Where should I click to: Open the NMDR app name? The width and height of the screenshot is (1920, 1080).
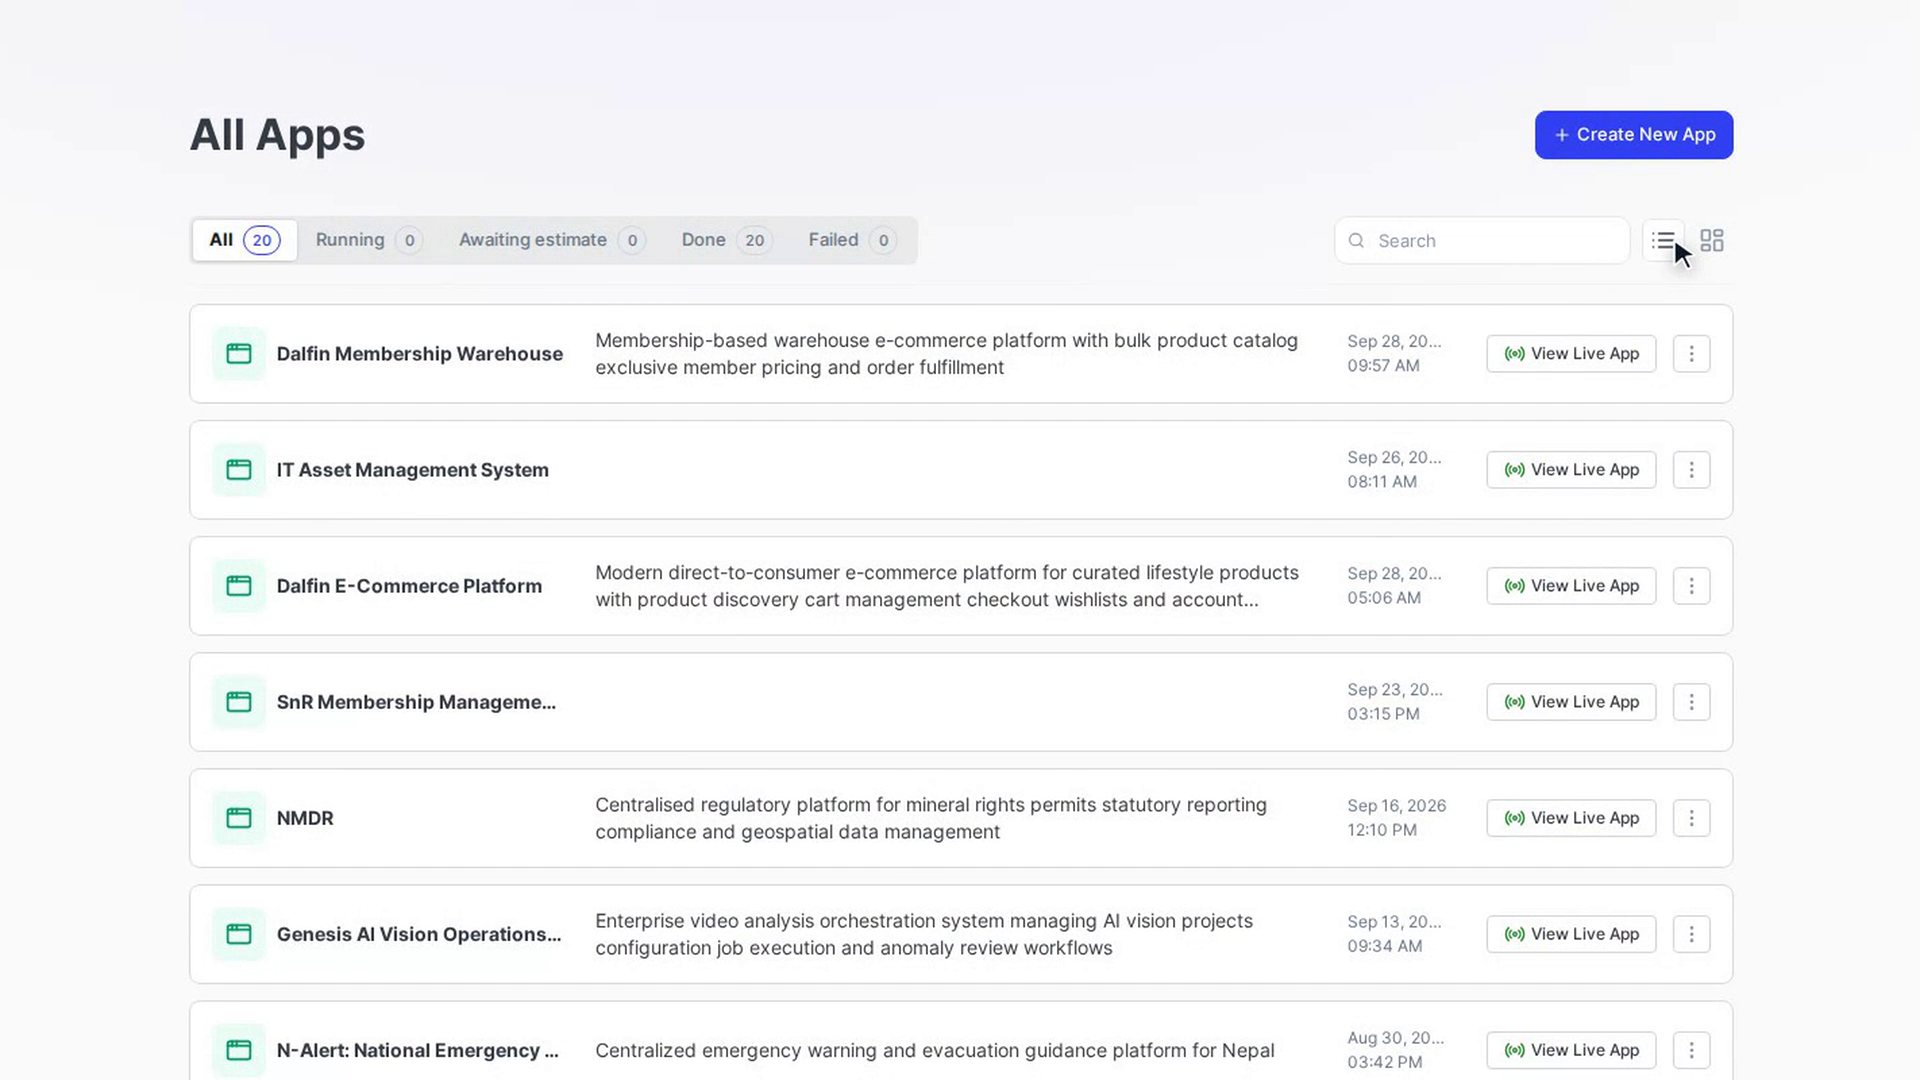click(305, 818)
